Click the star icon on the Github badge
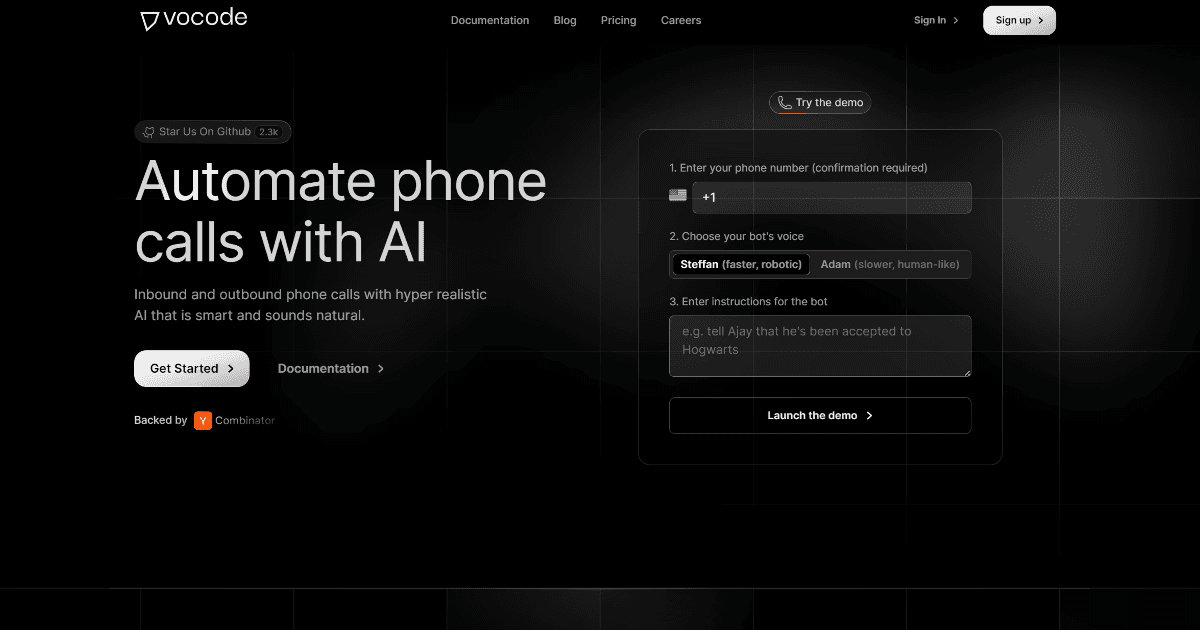This screenshot has height=630, width=1200. 148,131
